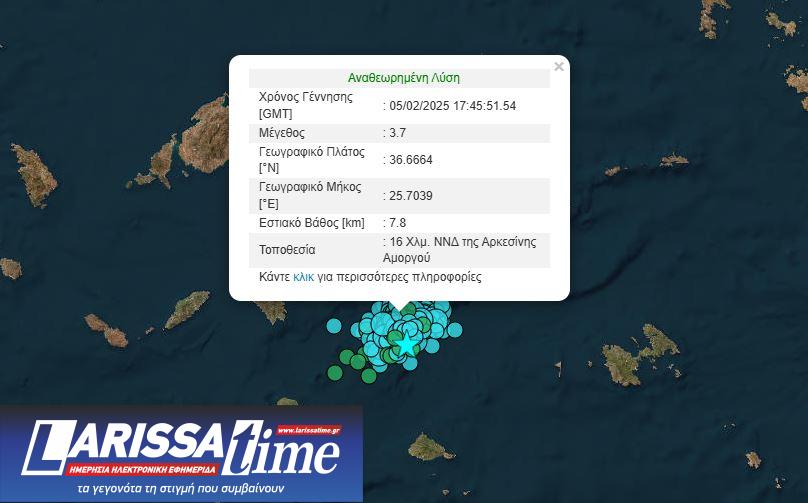Close the earthquake info popup

pos(559,67)
